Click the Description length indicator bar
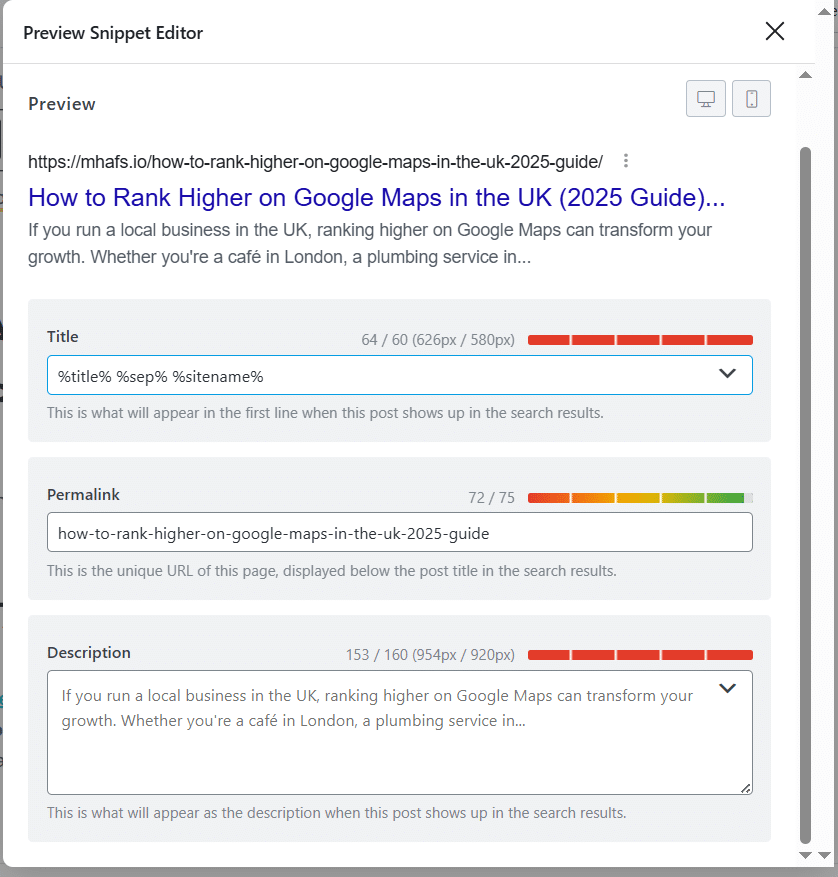 tap(640, 655)
